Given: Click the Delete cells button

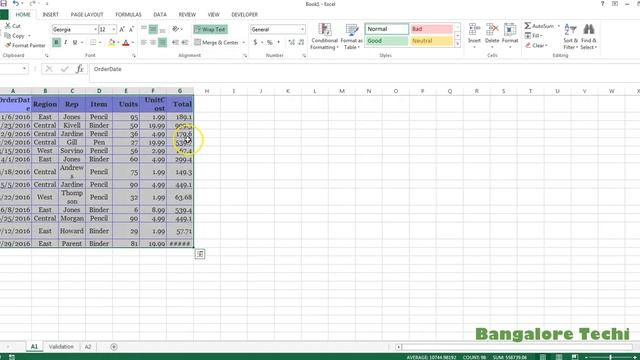Looking at the screenshot, I should (x=492, y=36).
